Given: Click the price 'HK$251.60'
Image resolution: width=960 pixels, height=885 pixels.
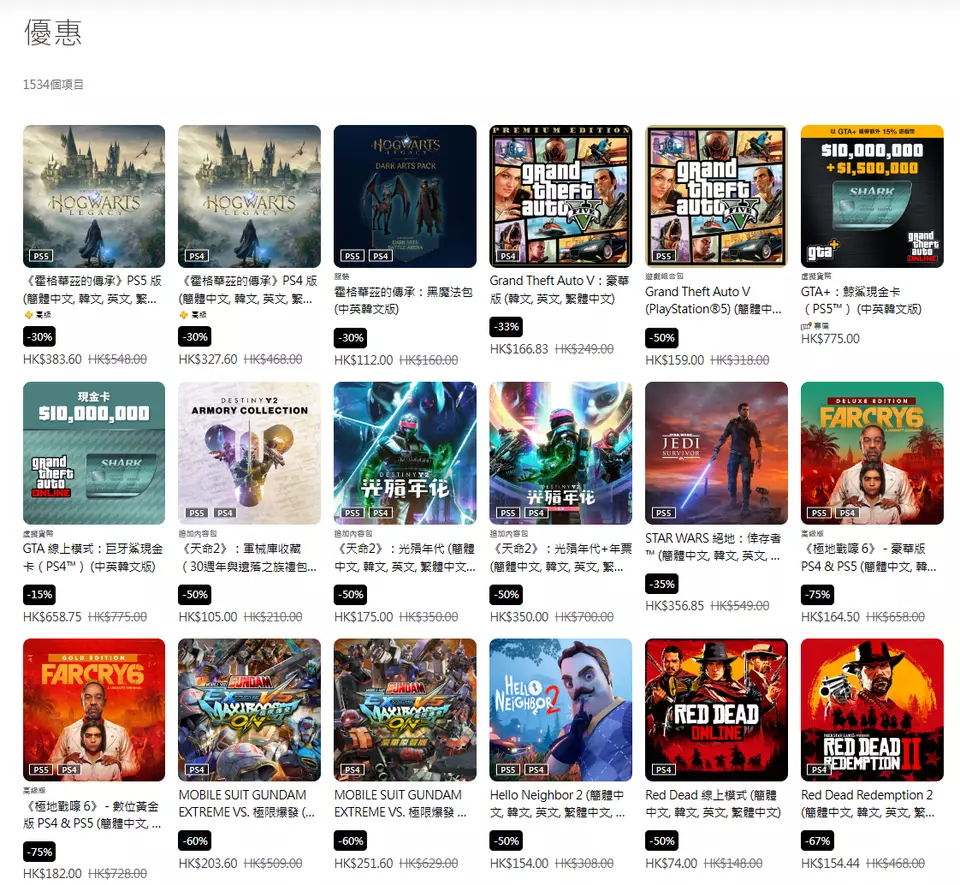Looking at the screenshot, I should click(364, 864).
